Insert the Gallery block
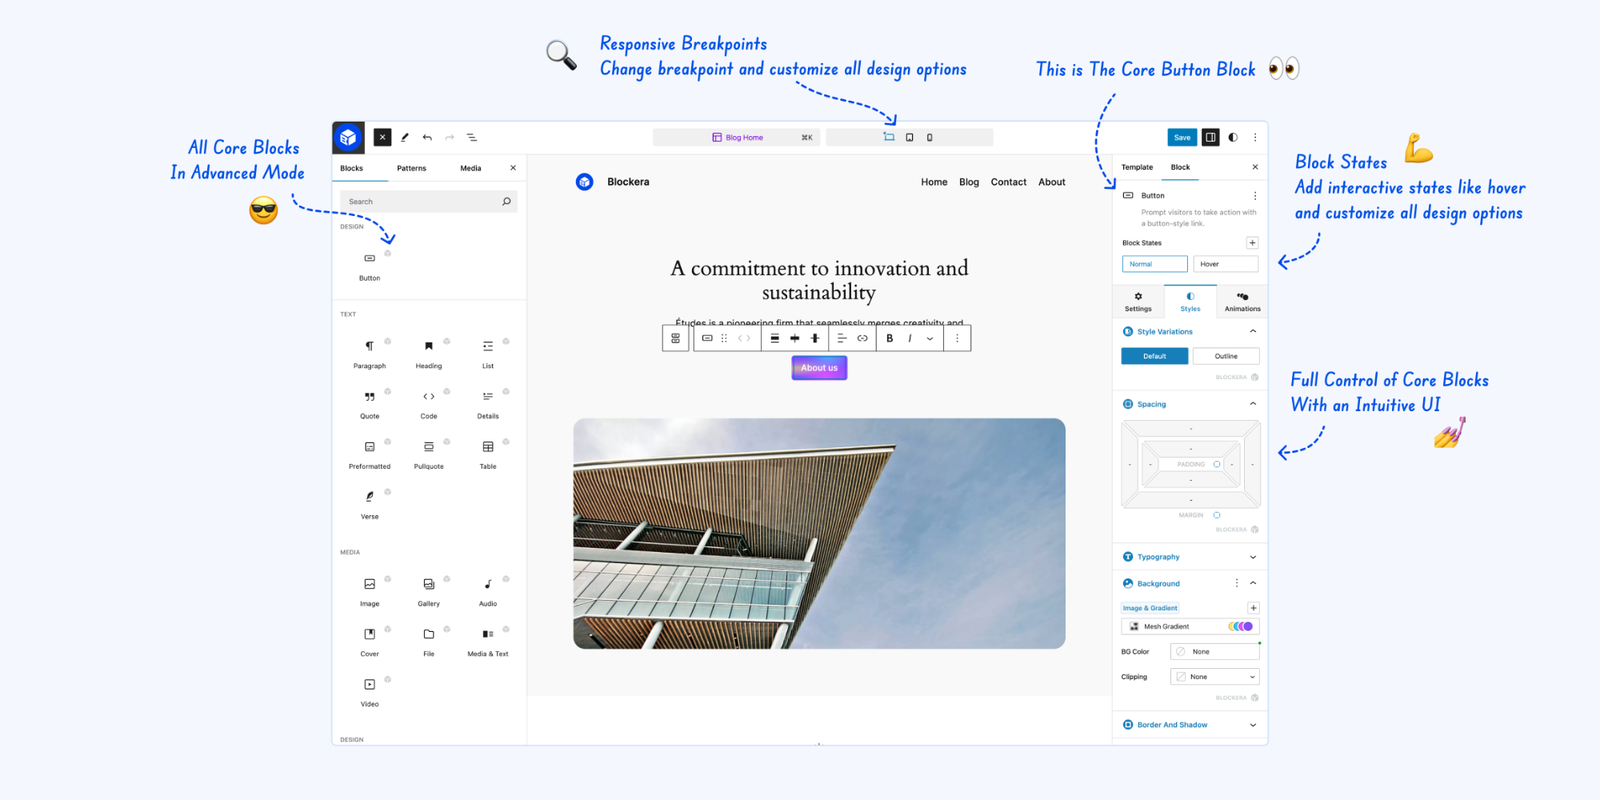Viewport: 1600px width, 800px height. click(429, 590)
